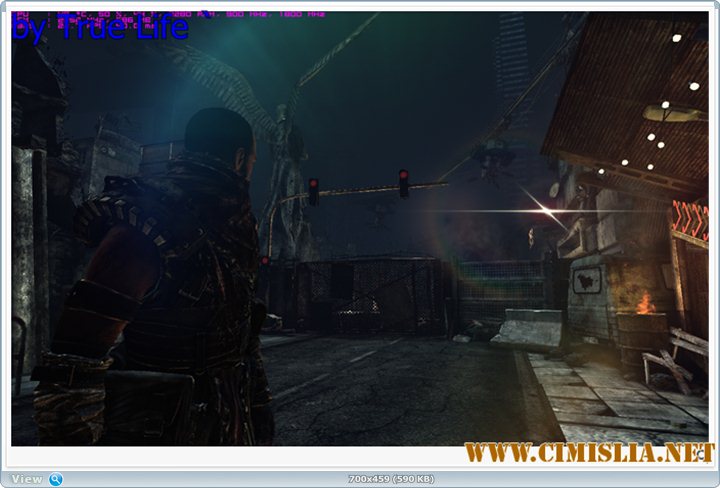This screenshot has width=720, height=488.
Task: Click the fire in the burning barrel
Action: click(645, 304)
